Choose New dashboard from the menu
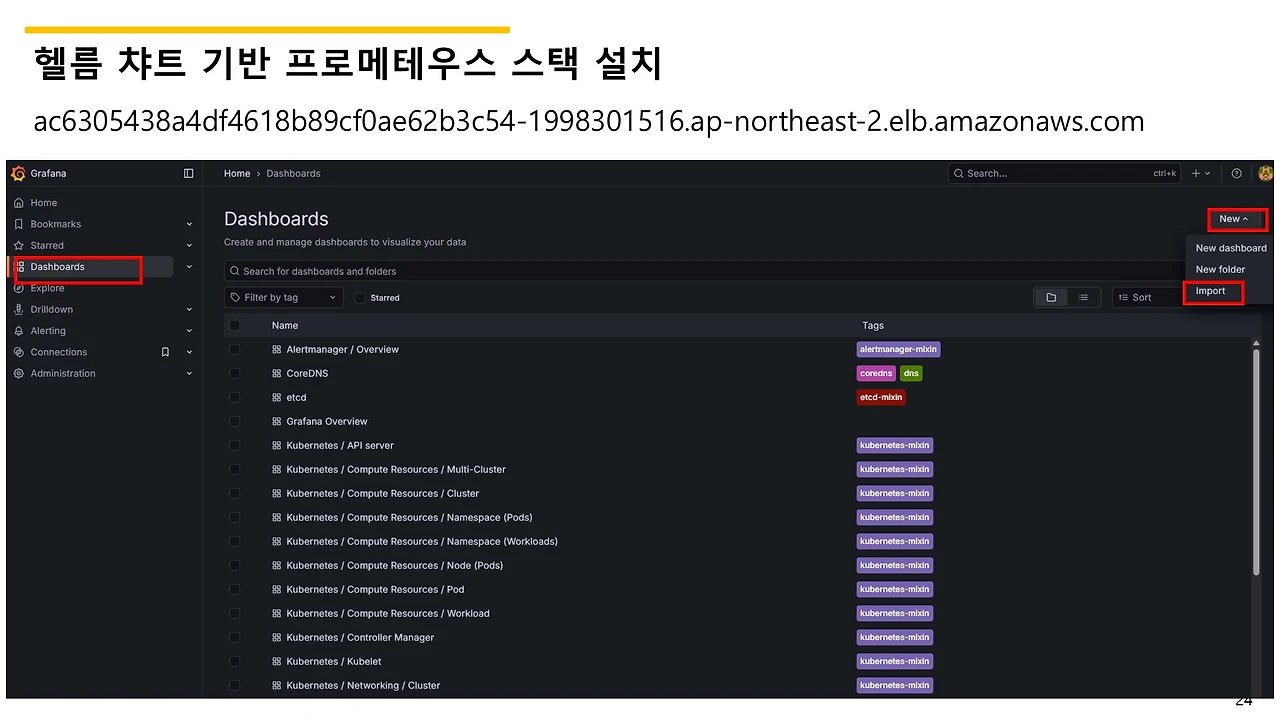The image size is (1280, 720). [x=1231, y=247]
